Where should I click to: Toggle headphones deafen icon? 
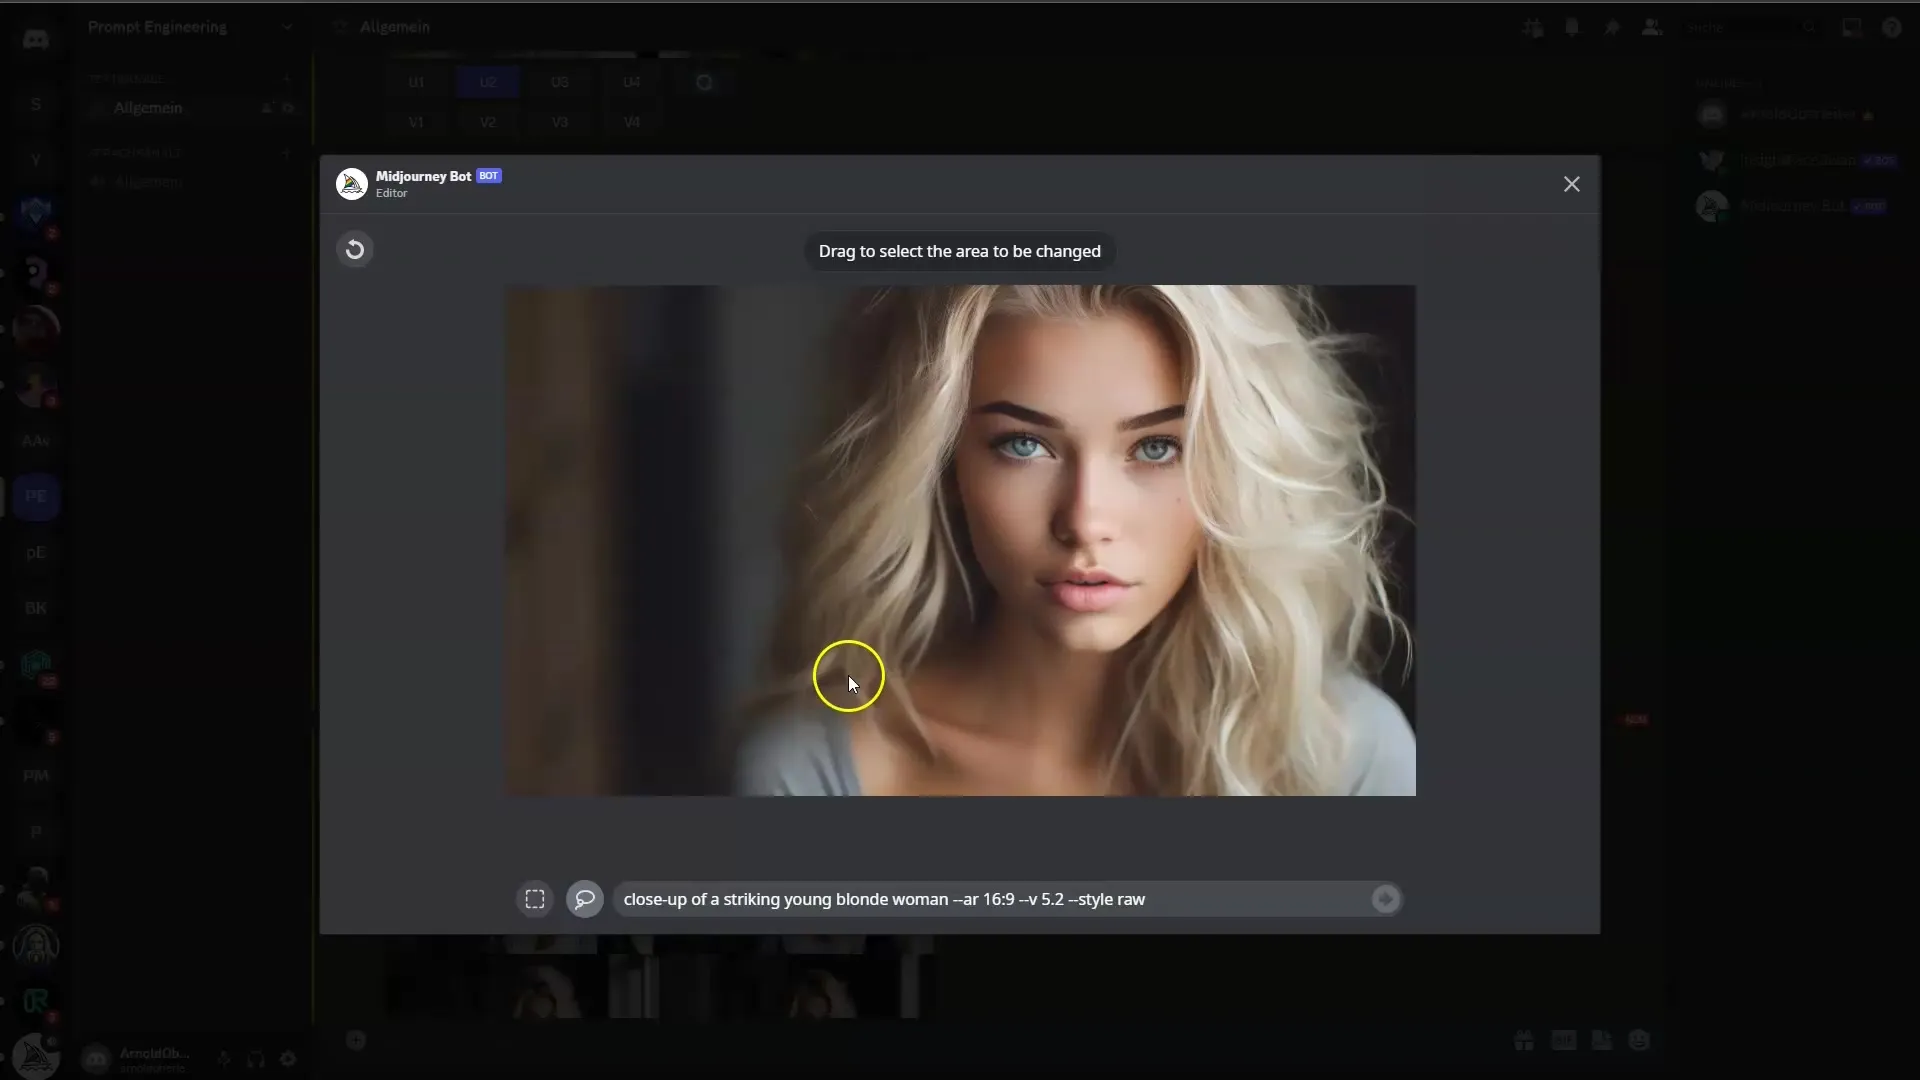coord(256,1059)
